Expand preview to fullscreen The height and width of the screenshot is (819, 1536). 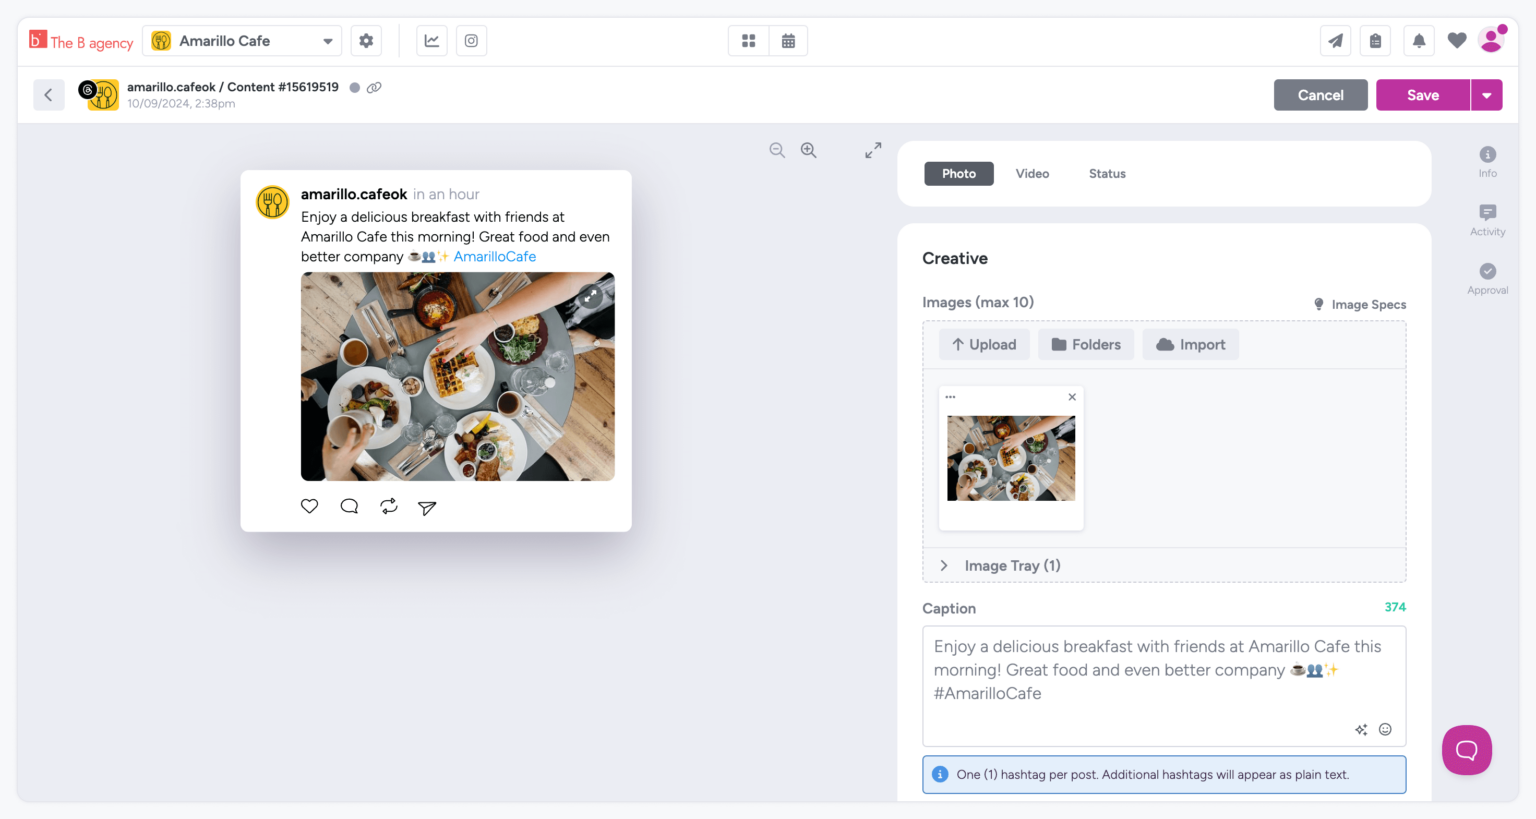[873, 150]
